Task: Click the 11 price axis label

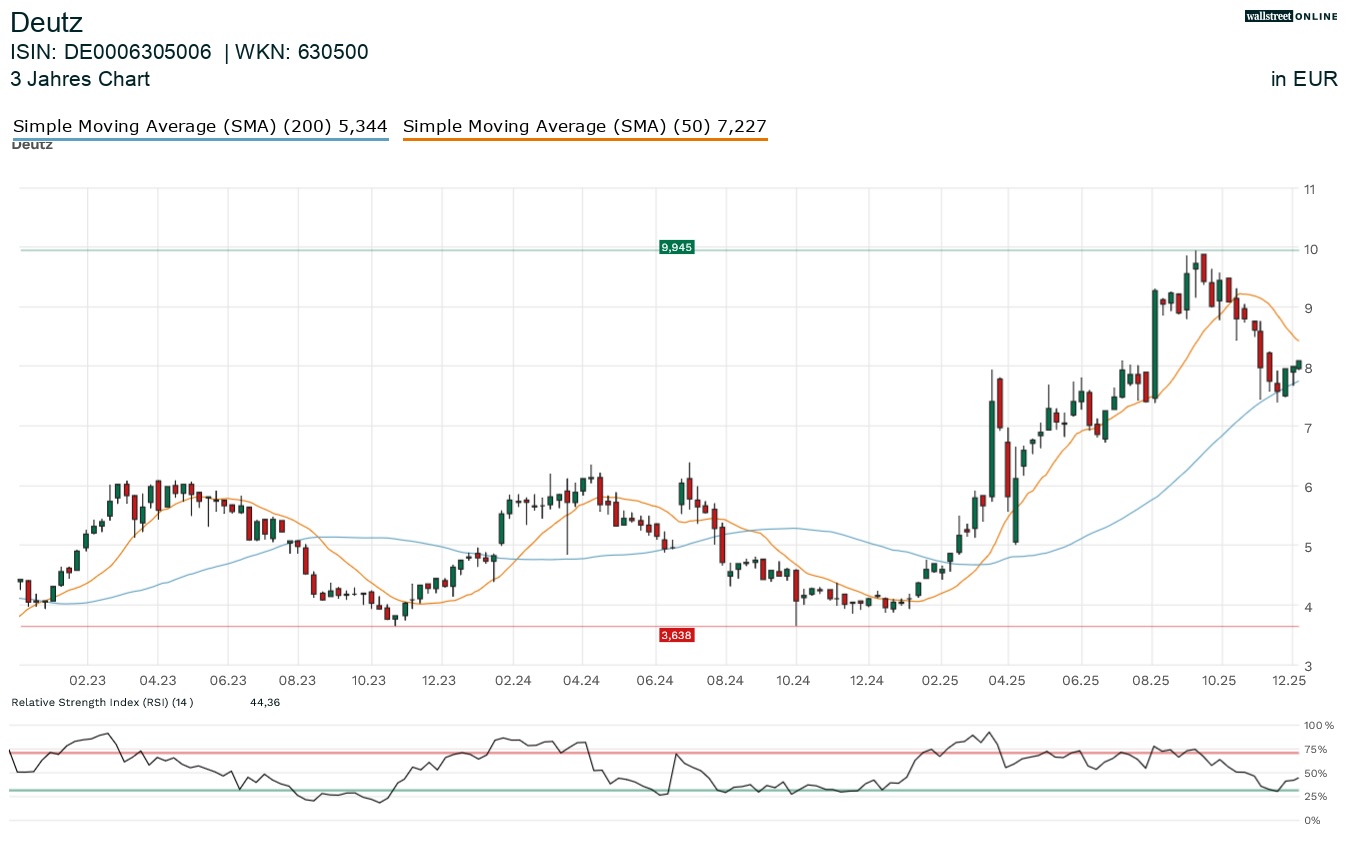Action: (x=1309, y=189)
